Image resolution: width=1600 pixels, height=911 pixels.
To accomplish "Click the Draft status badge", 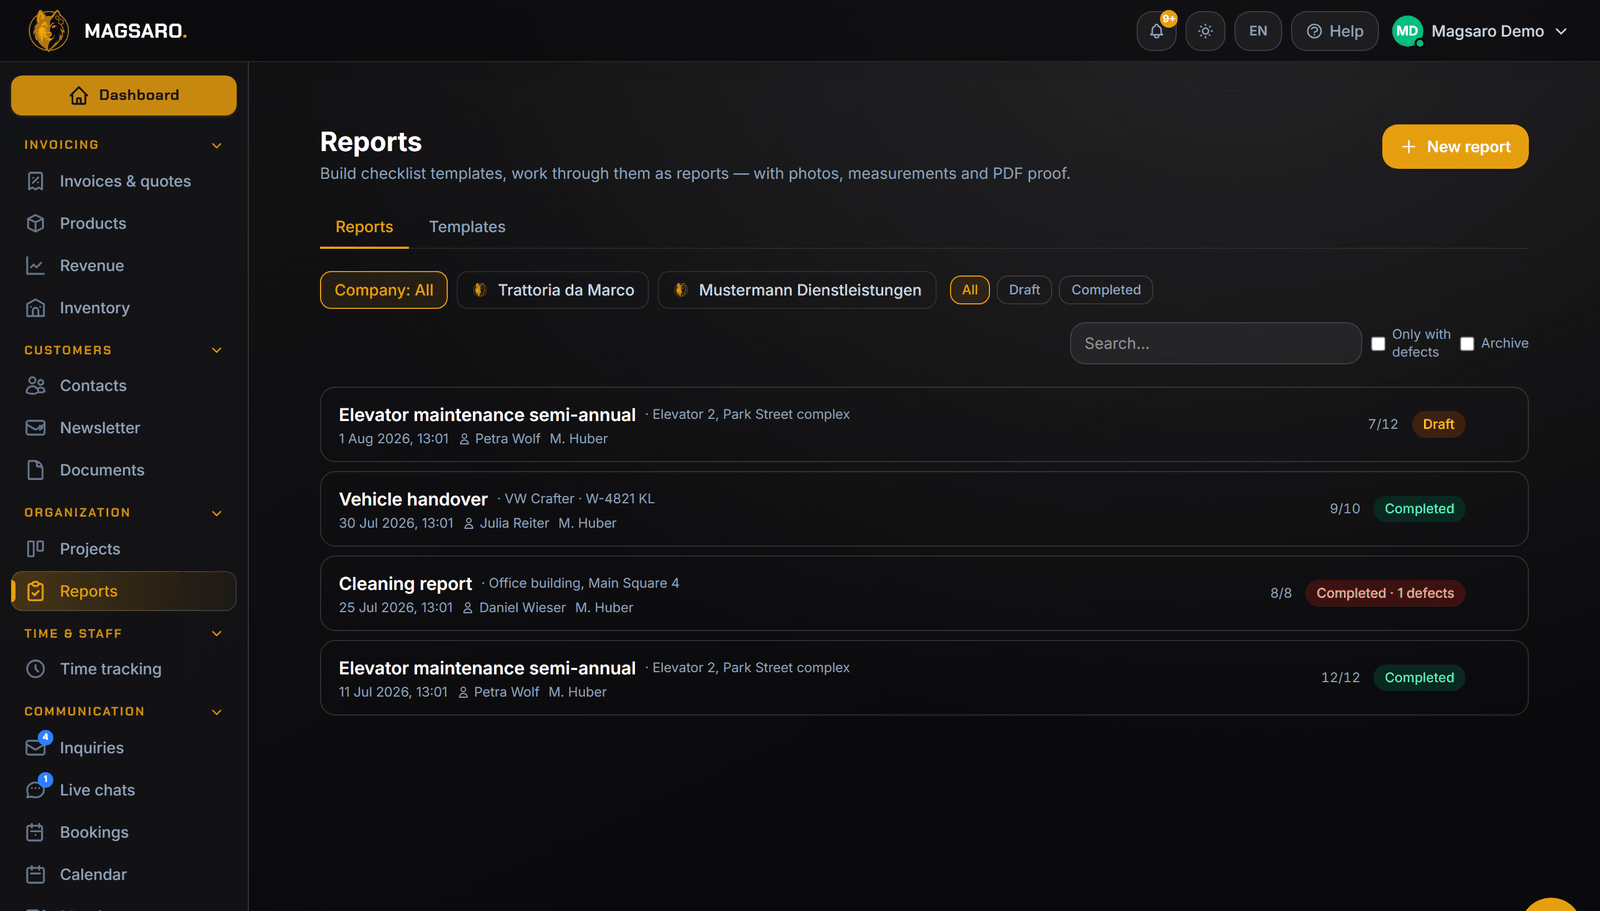I will pyautogui.click(x=1439, y=424).
